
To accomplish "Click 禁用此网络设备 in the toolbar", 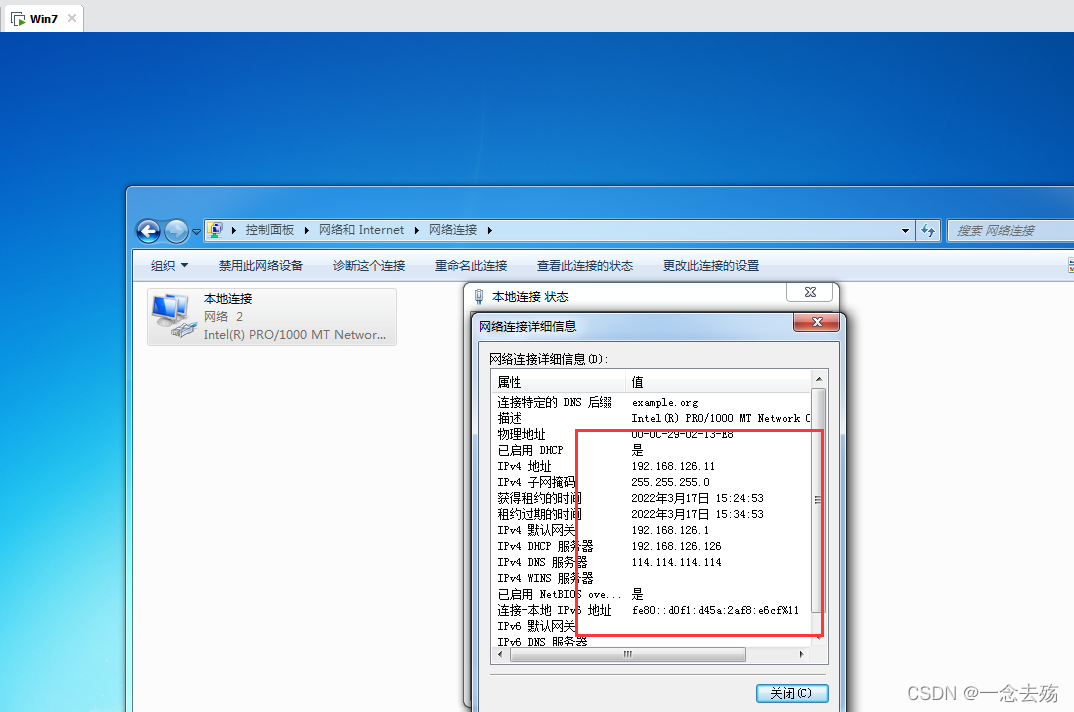I will click(x=260, y=266).
